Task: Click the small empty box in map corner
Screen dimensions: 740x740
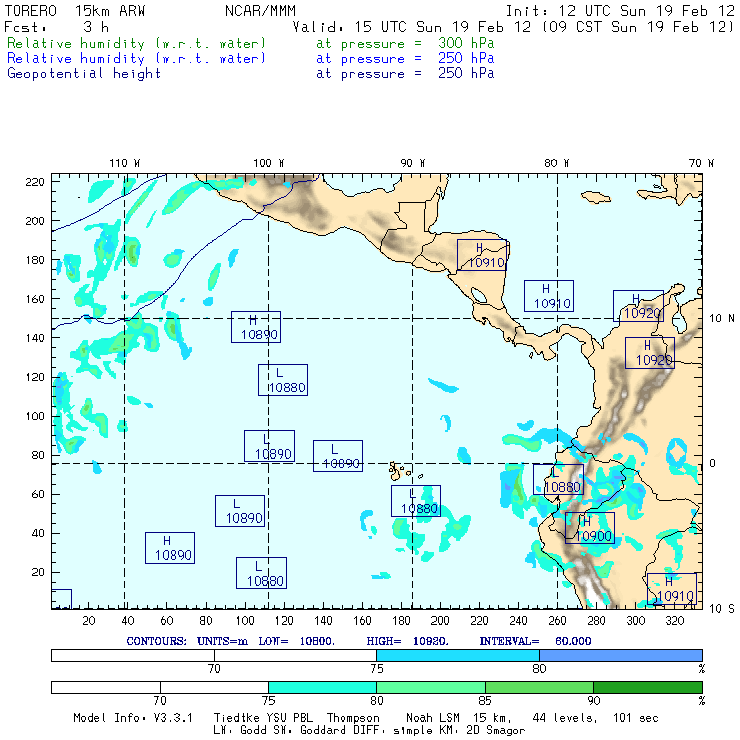Action: pos(61,598)
